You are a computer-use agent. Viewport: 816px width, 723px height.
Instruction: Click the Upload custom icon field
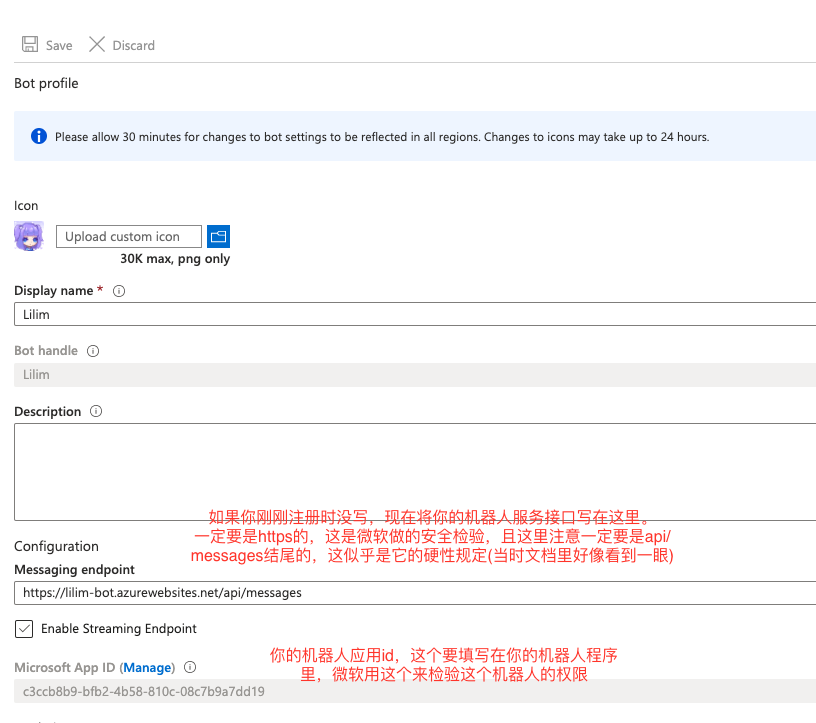(x=128, y=237)
